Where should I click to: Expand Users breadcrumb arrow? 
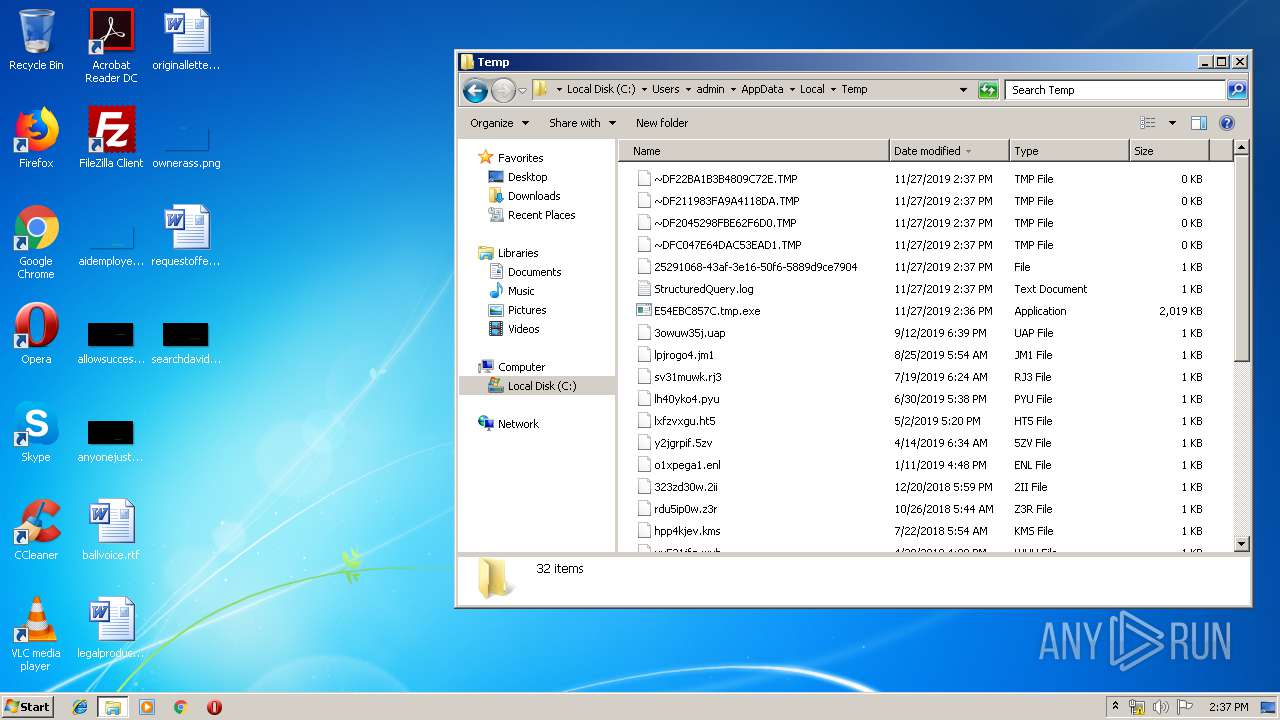688,90
